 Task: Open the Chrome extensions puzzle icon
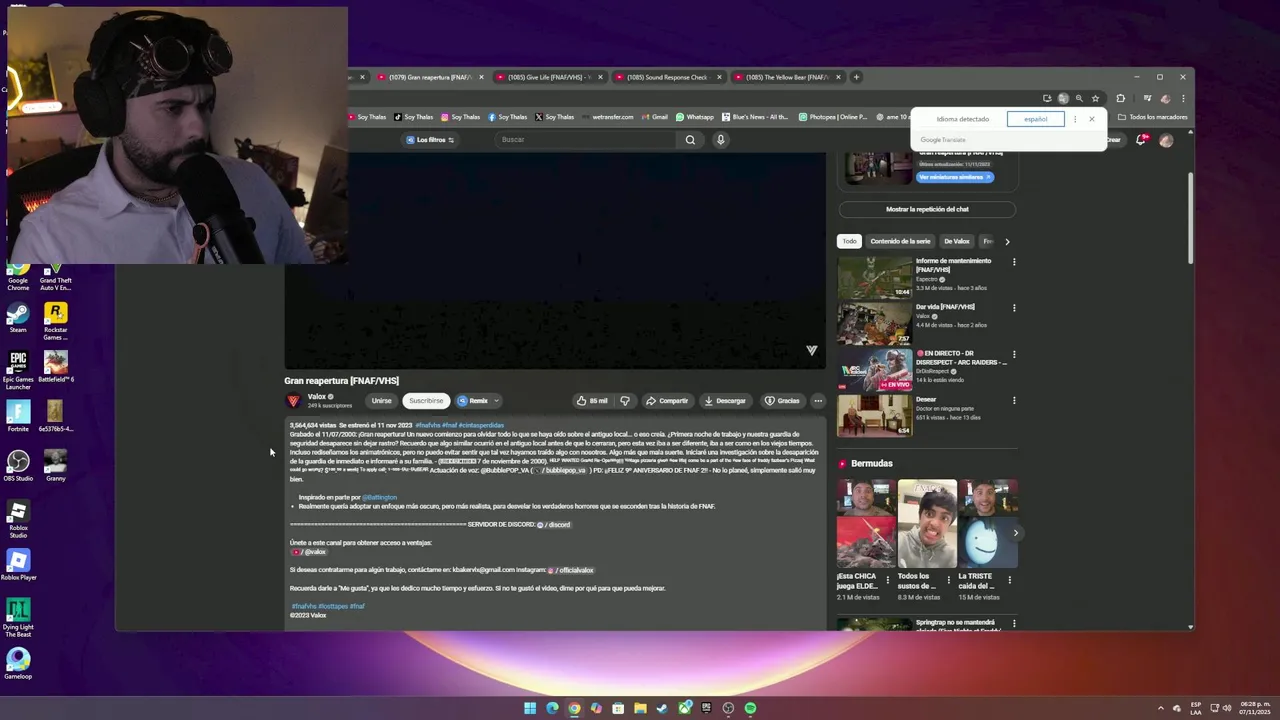point(1120,98)
